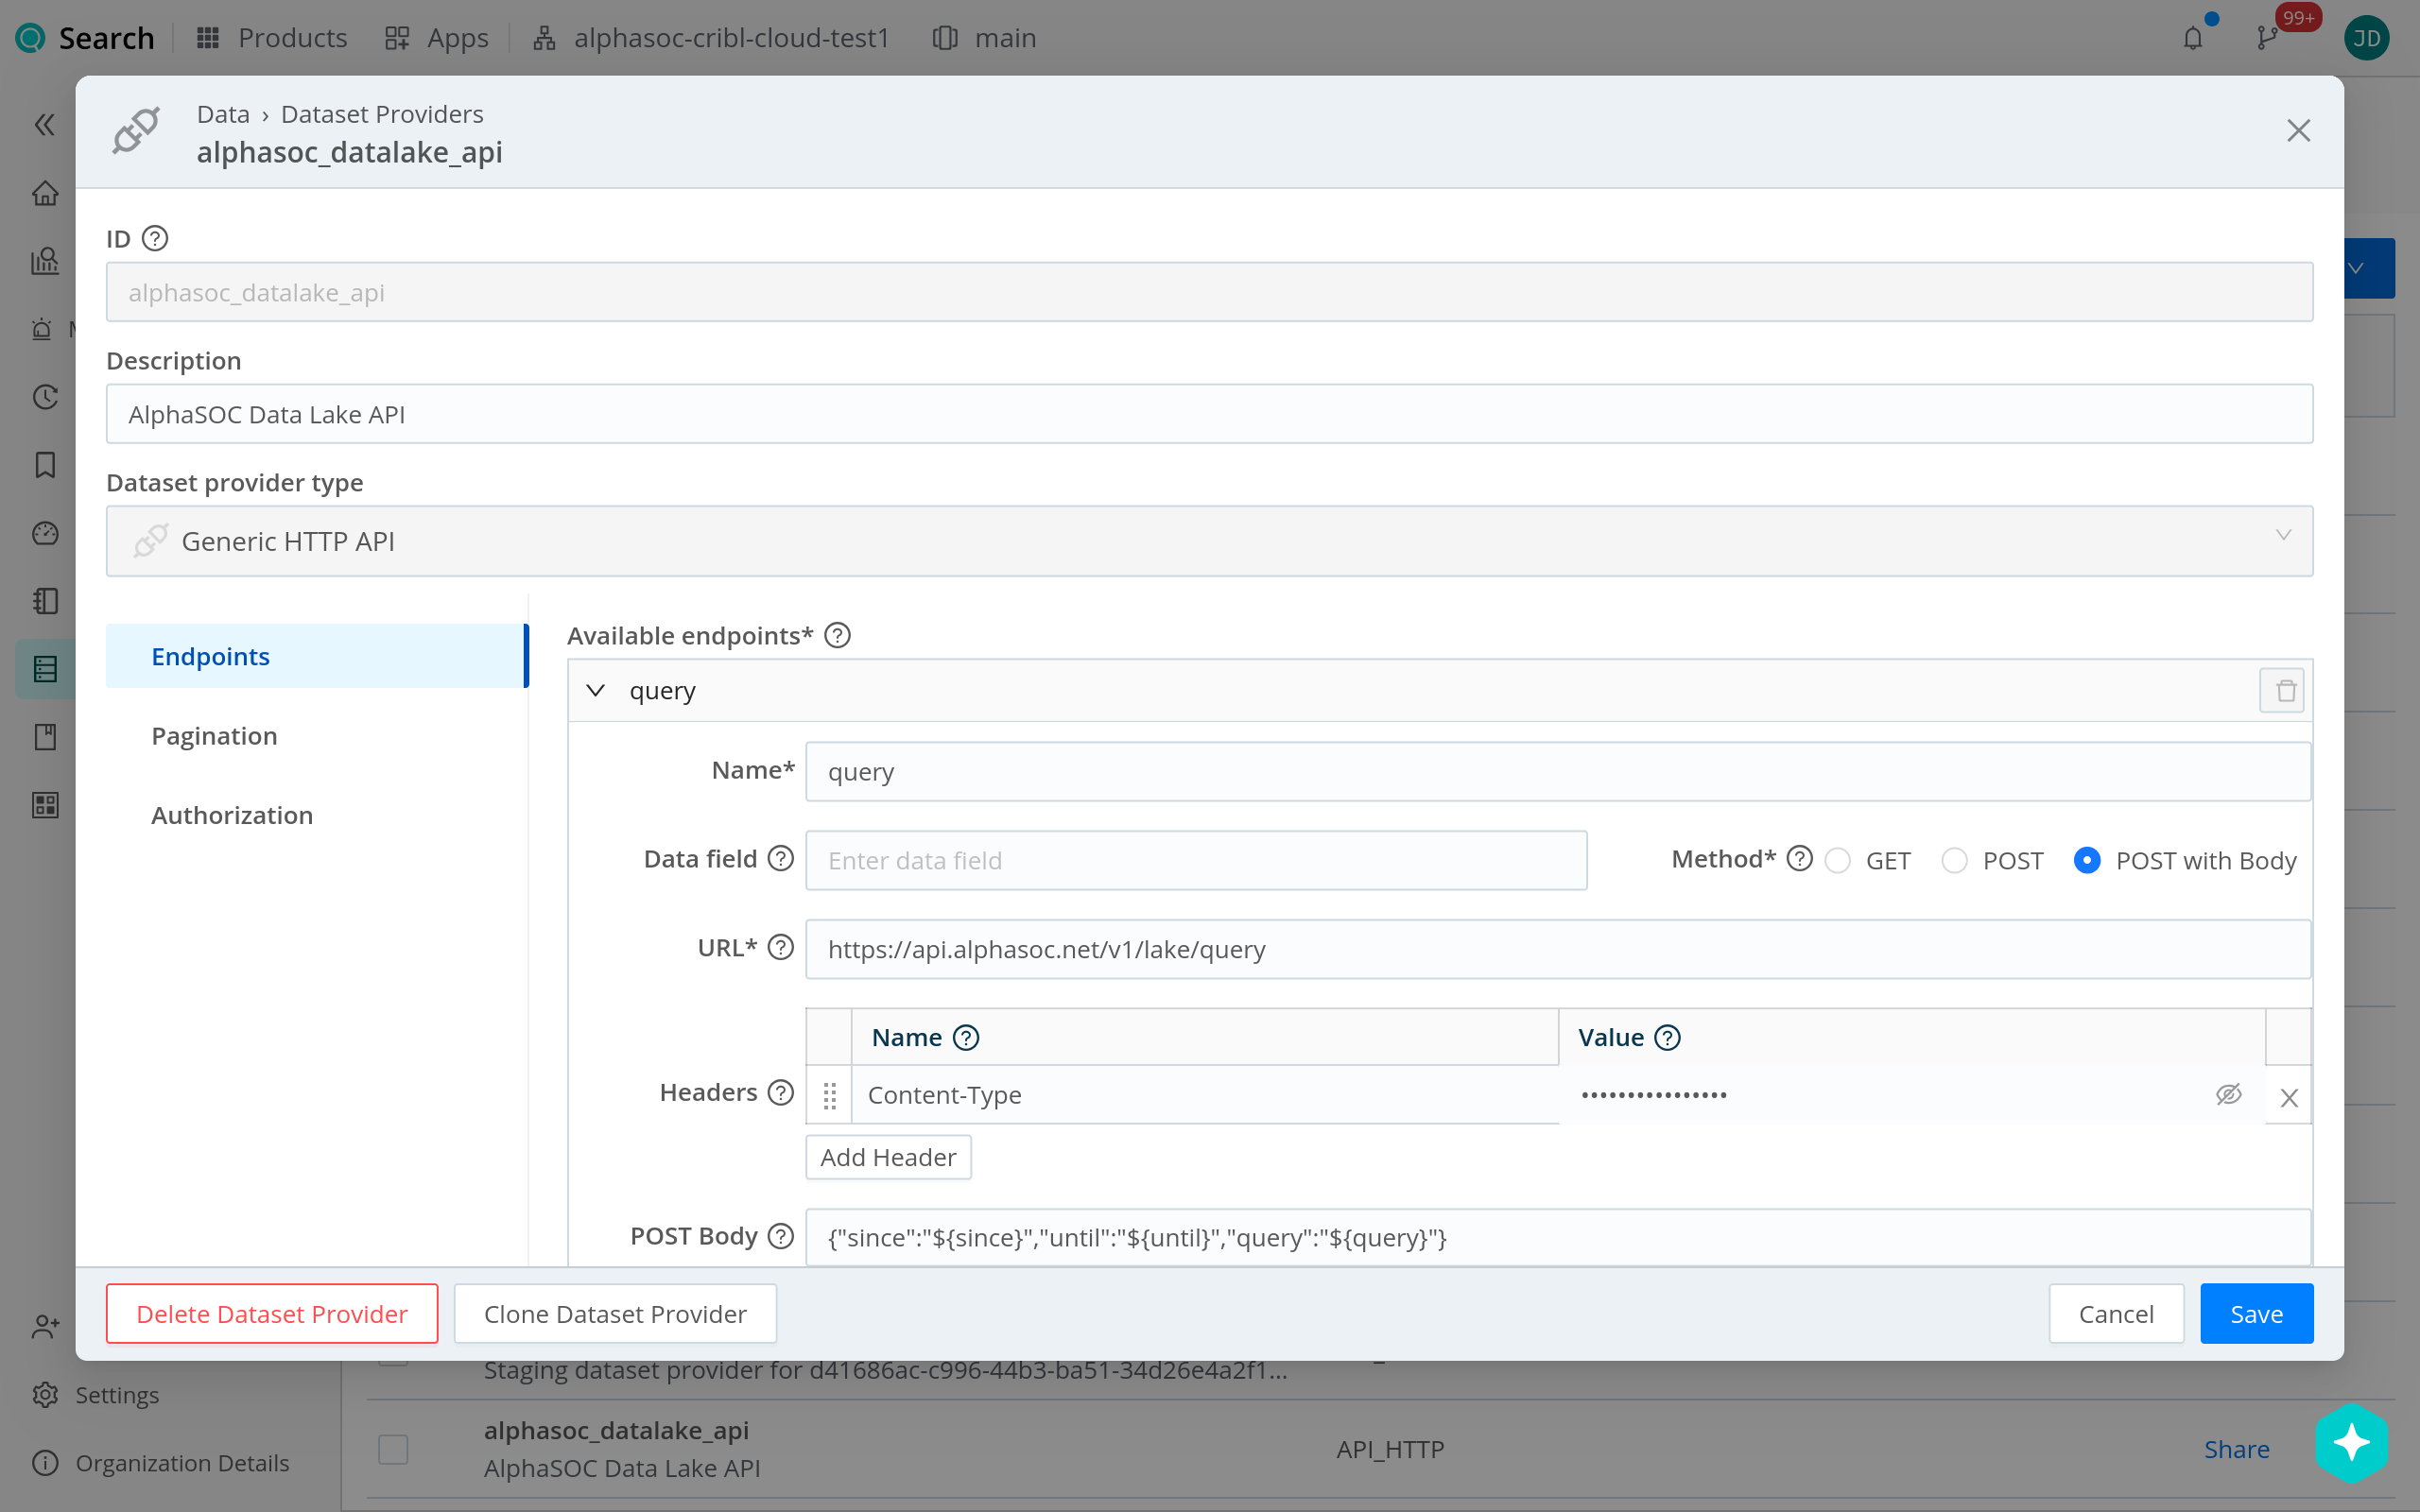Click the URL input field
Viewport: 2420px width, 1512px height.
tap(1558, 948)
